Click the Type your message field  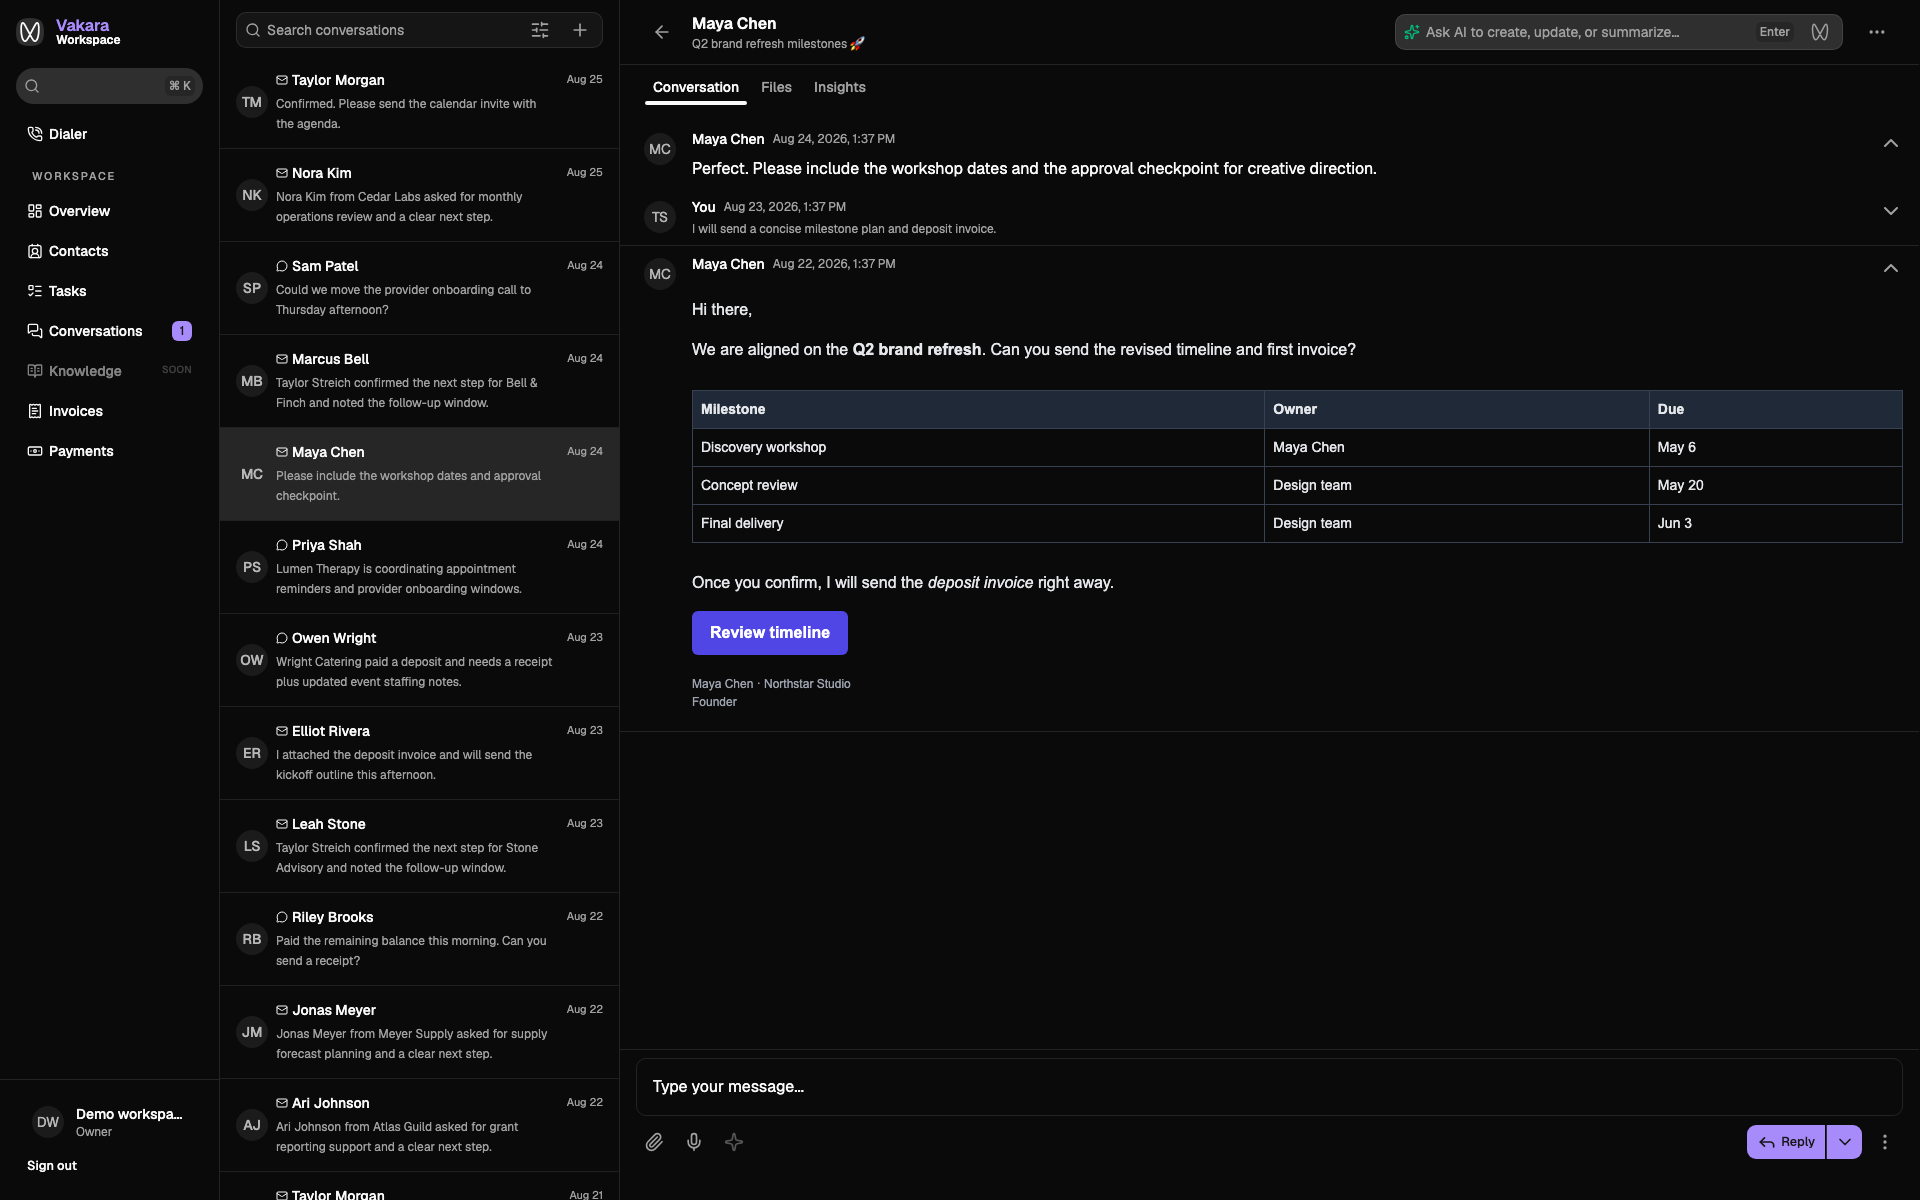(1269, 1087)
